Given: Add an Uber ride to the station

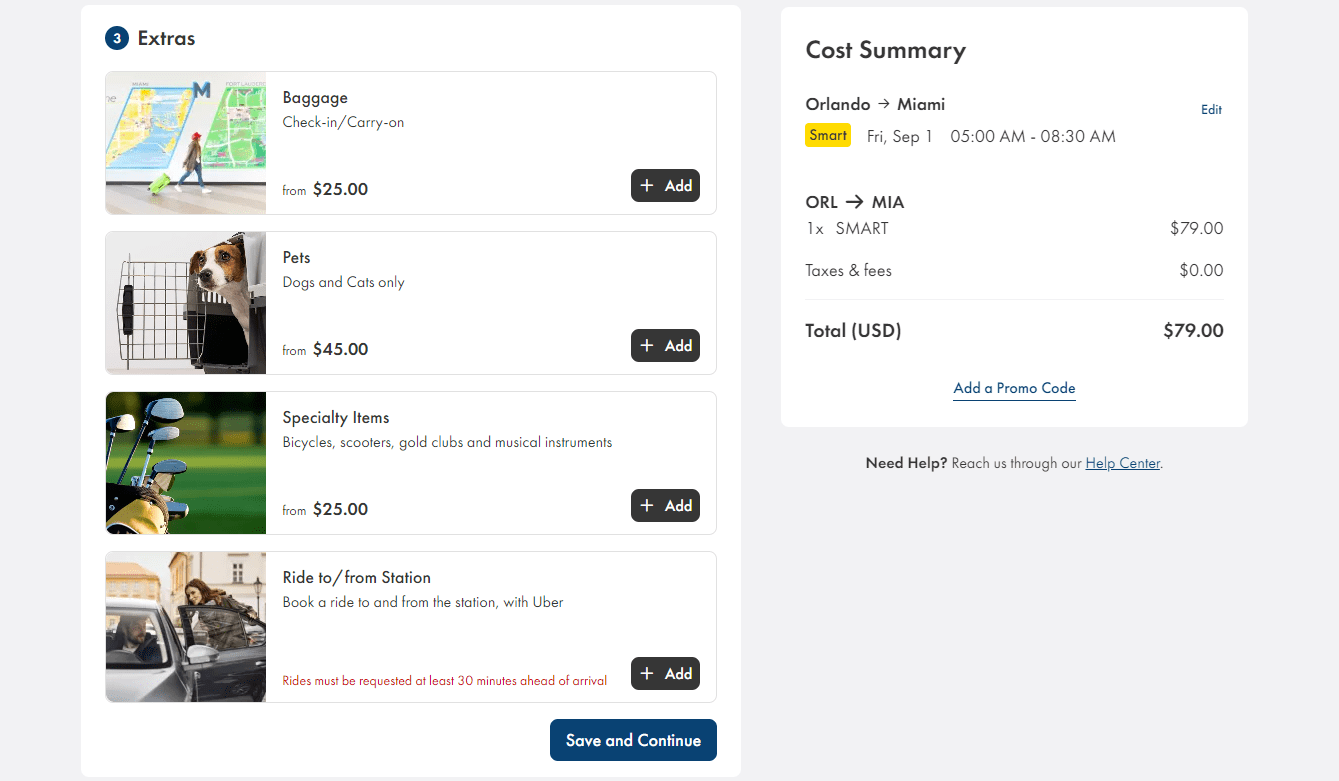Looking at the screenshot, I should [665, 673].
